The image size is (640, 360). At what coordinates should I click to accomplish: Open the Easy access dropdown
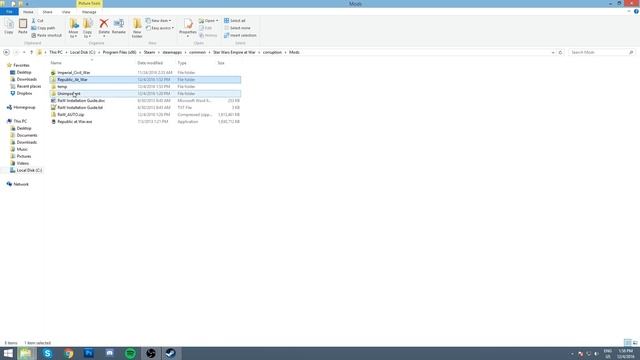(160, 28)
